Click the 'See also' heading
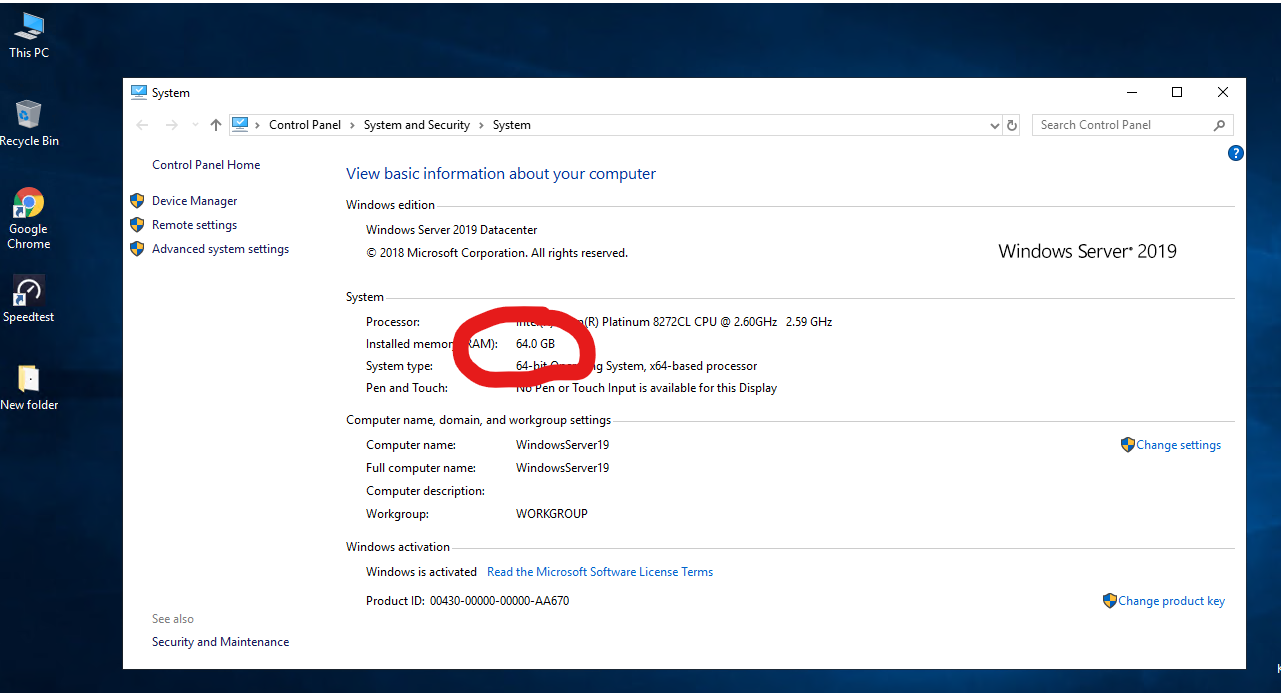1281x693 pixels. [x=173, y=619]
